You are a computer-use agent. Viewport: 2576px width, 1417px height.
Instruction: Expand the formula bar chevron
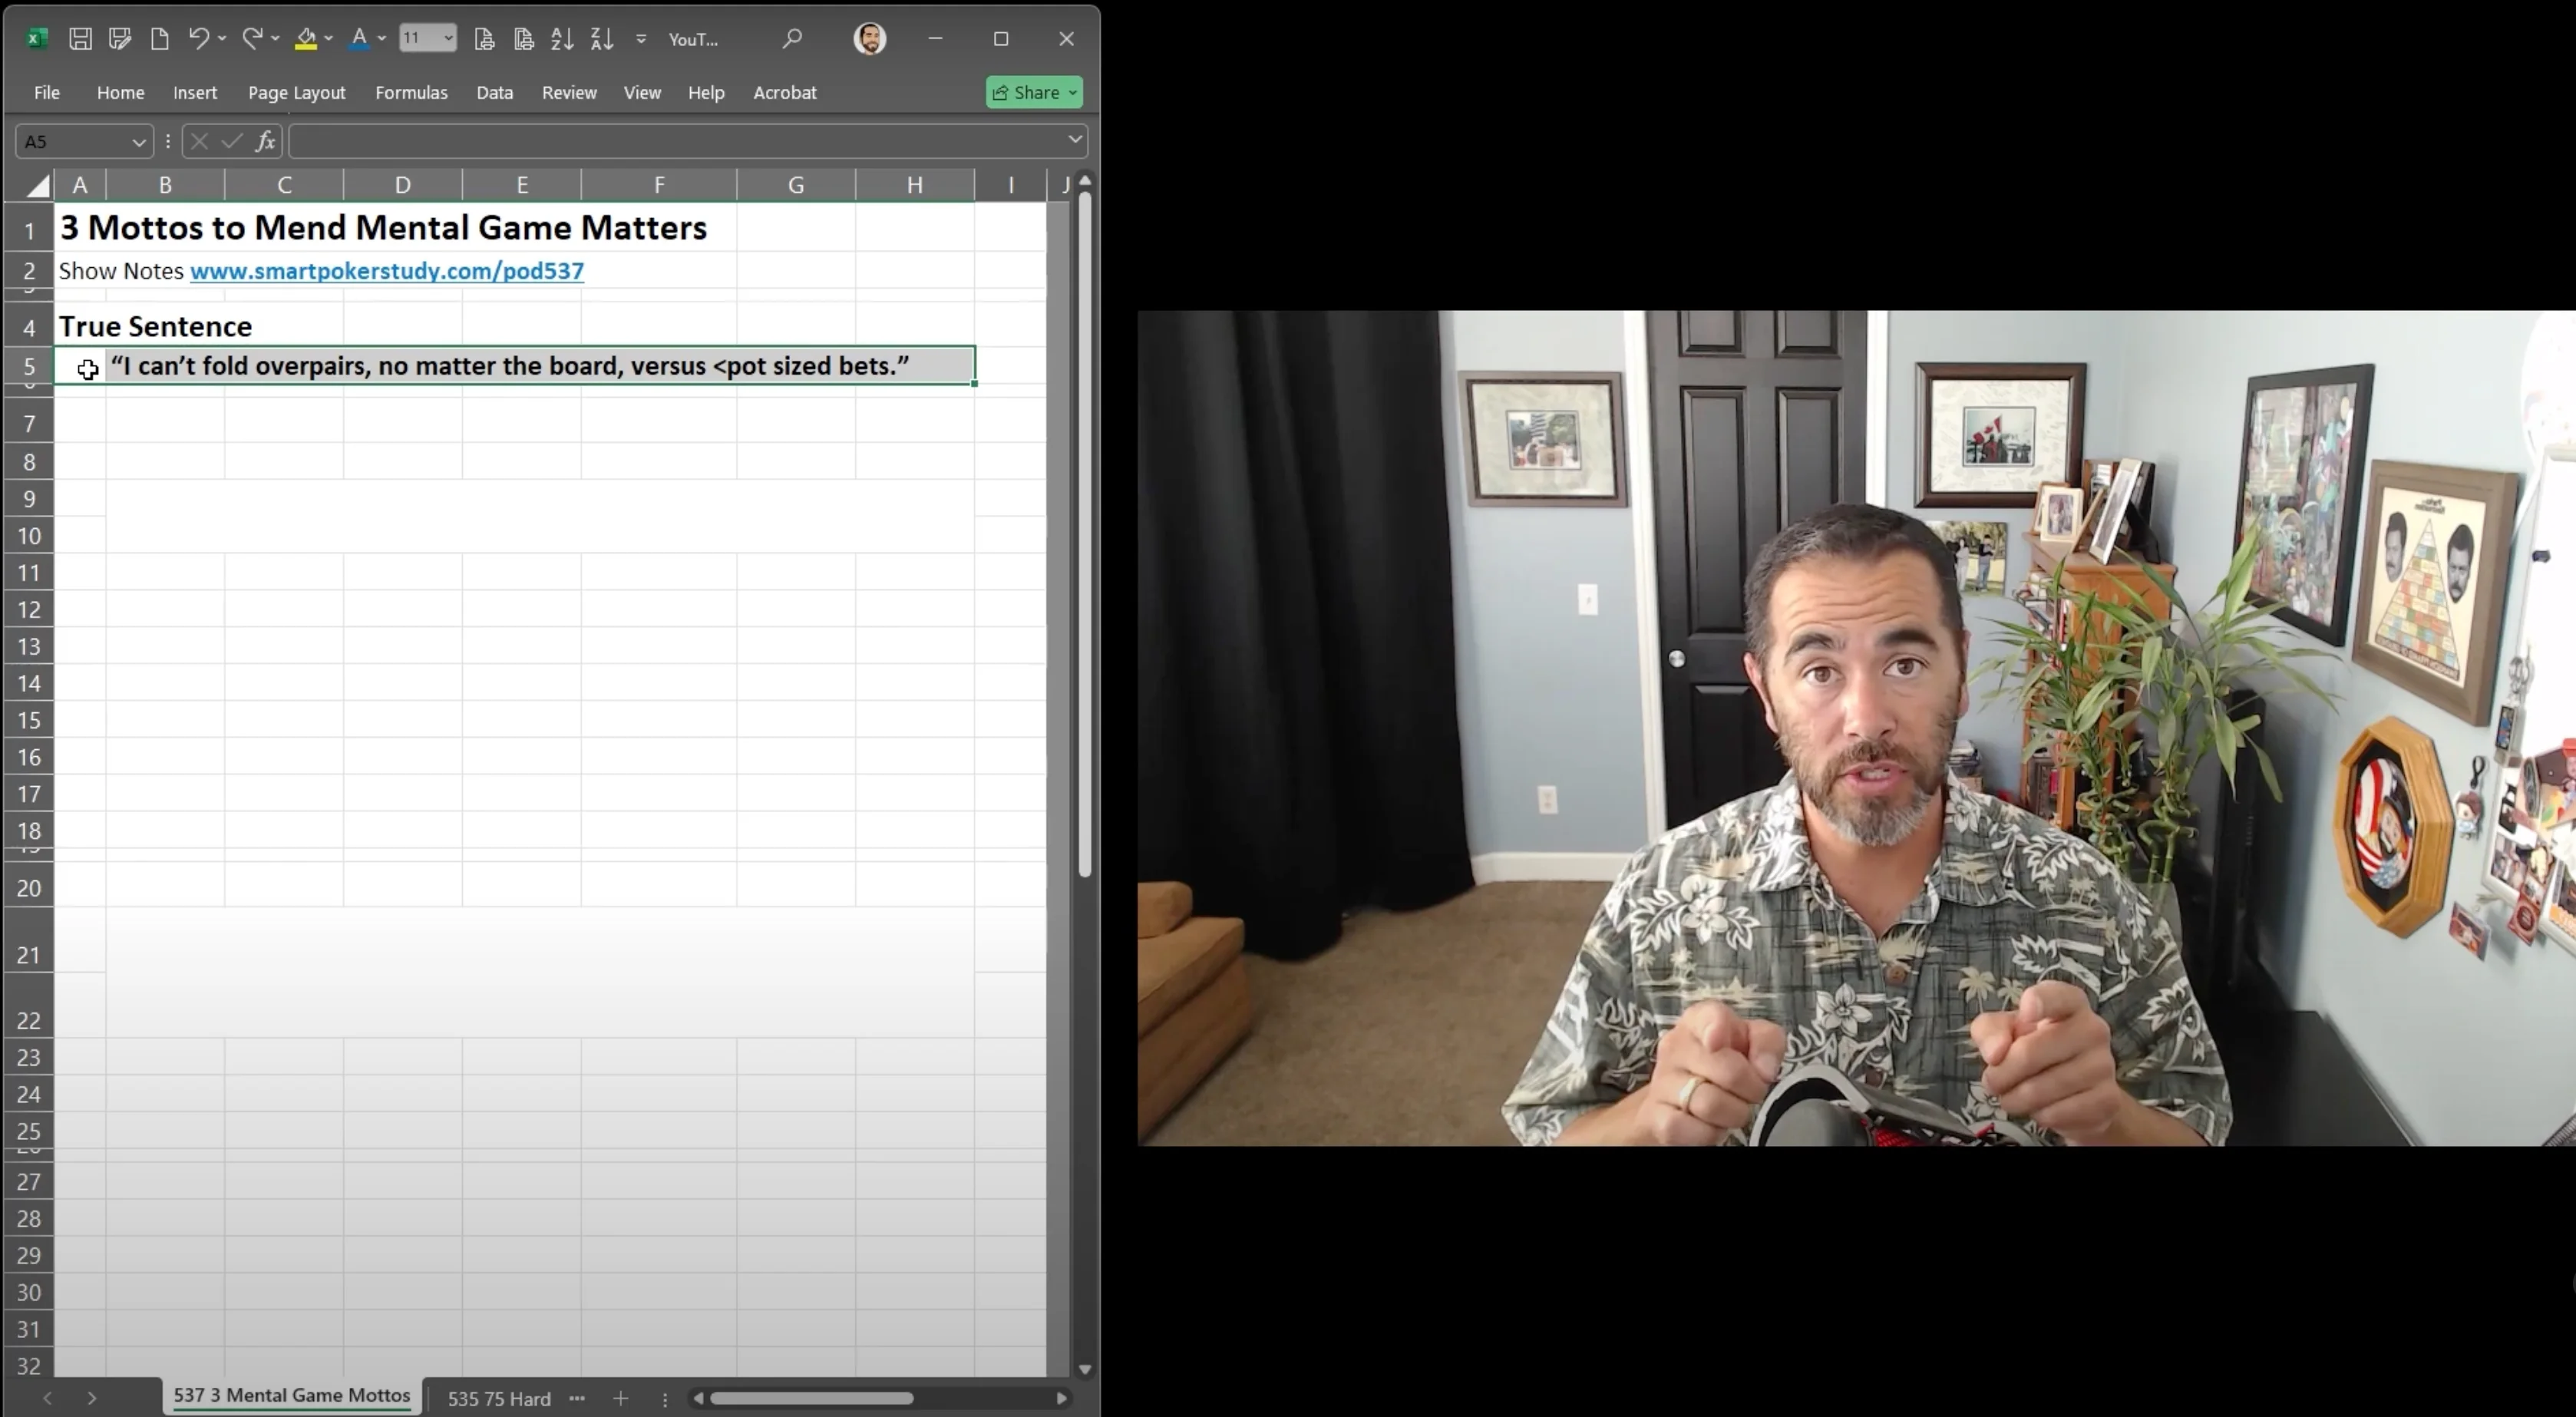[x=1075, y=140]
